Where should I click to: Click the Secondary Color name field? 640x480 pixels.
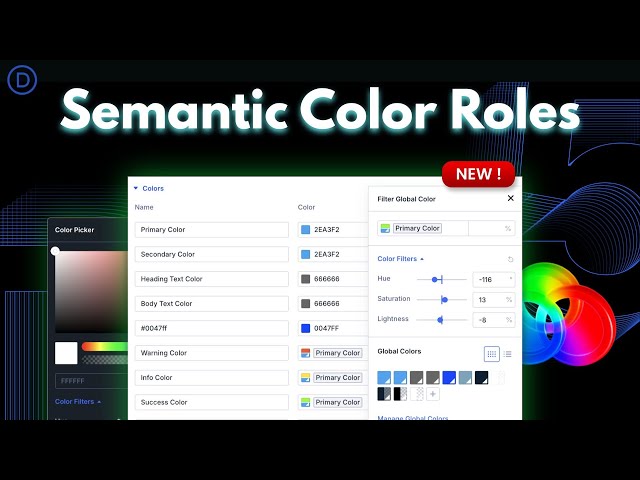tap(211, 254)
